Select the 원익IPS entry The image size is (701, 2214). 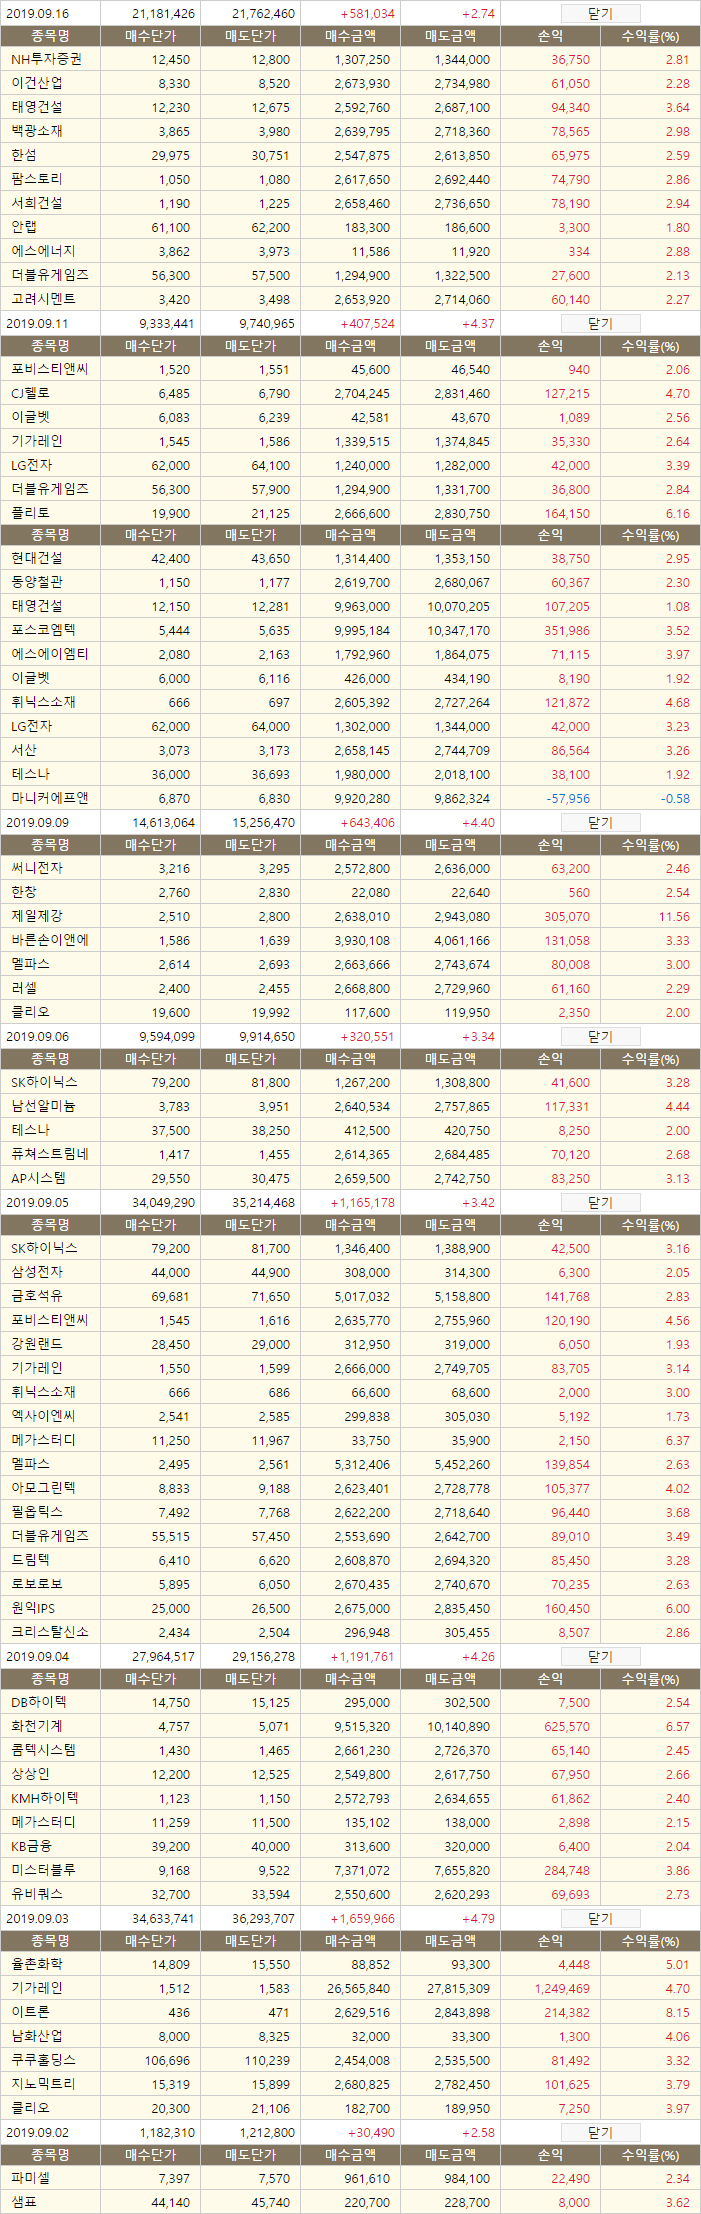[x=35, y=1608]
